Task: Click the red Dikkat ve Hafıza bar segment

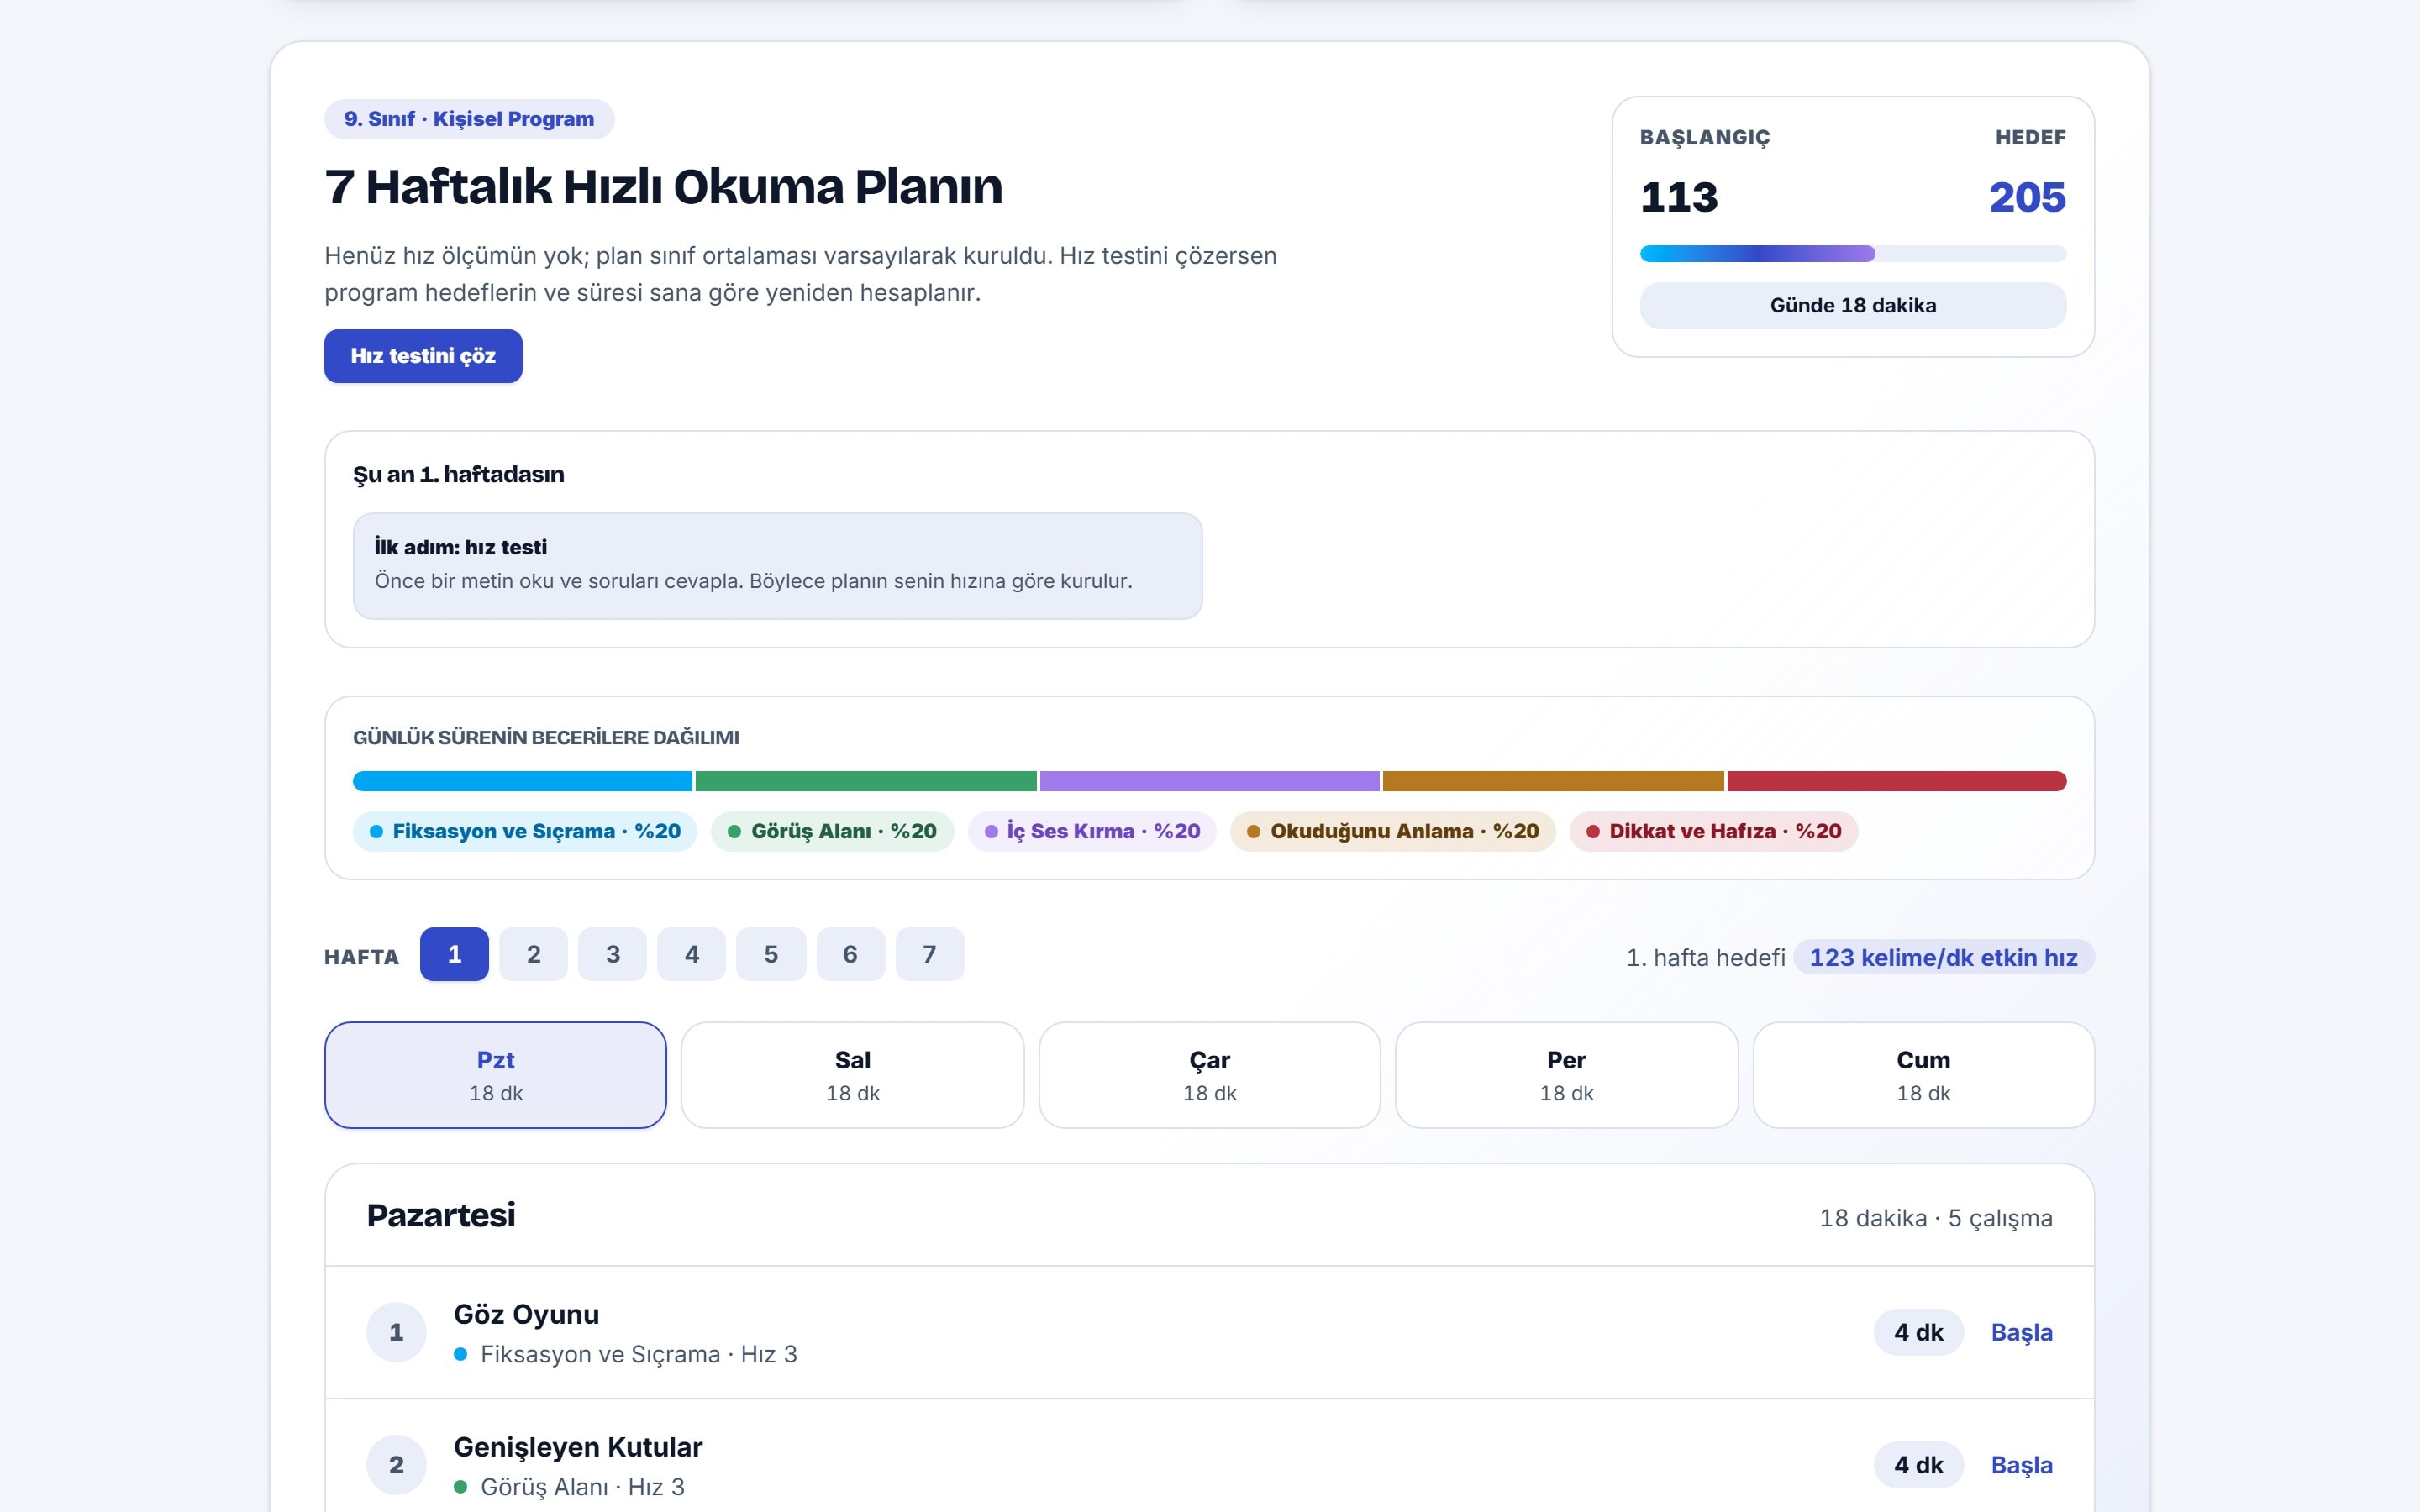Action: (1897, 781)
